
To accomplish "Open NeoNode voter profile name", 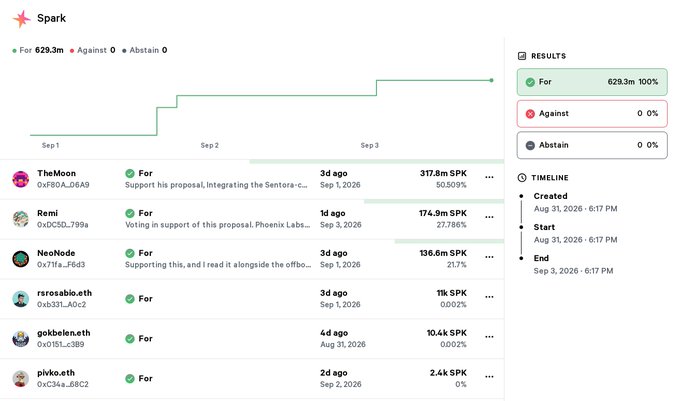I will [56, 253].
